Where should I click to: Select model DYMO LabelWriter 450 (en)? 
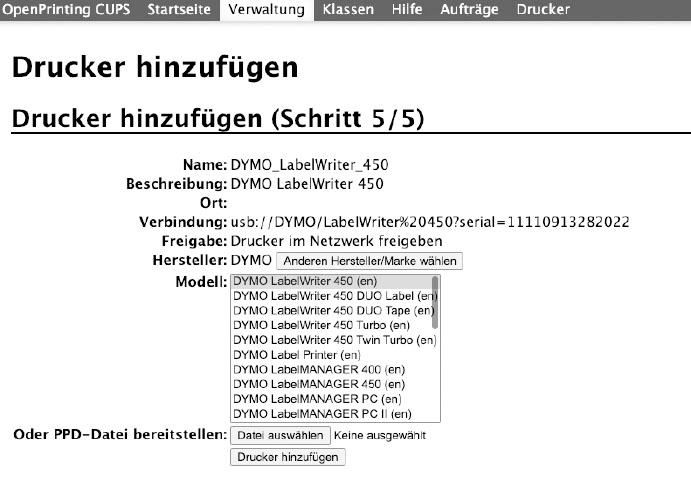click(331, 281)
